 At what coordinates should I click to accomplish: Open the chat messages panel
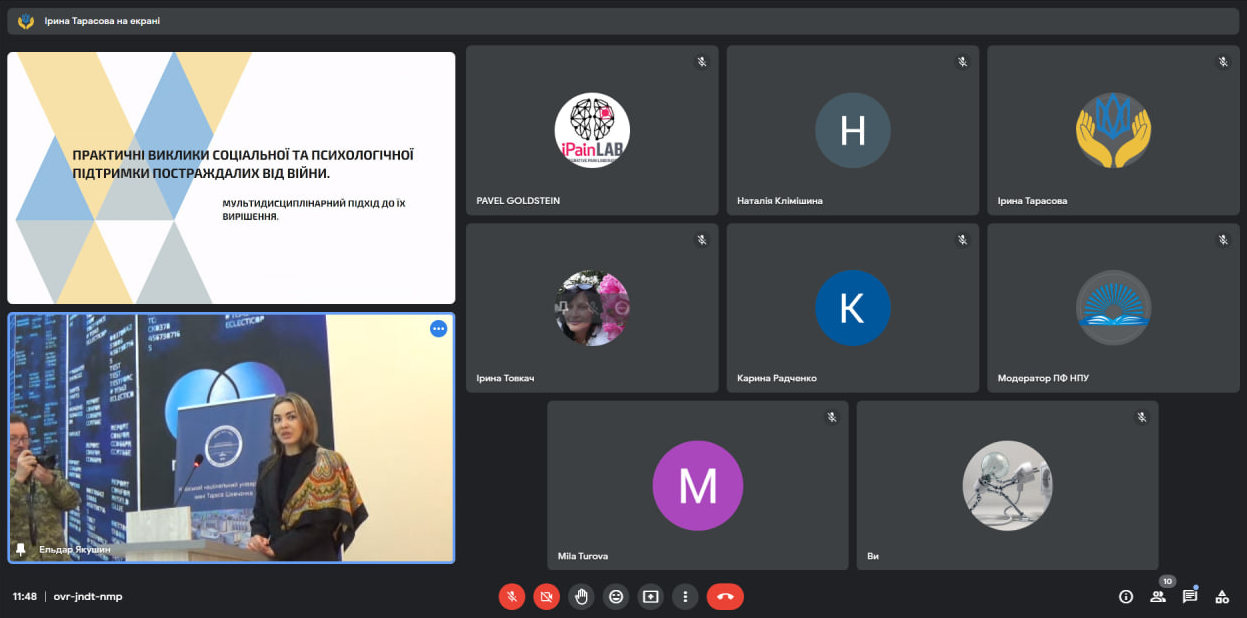point(1190,597)
